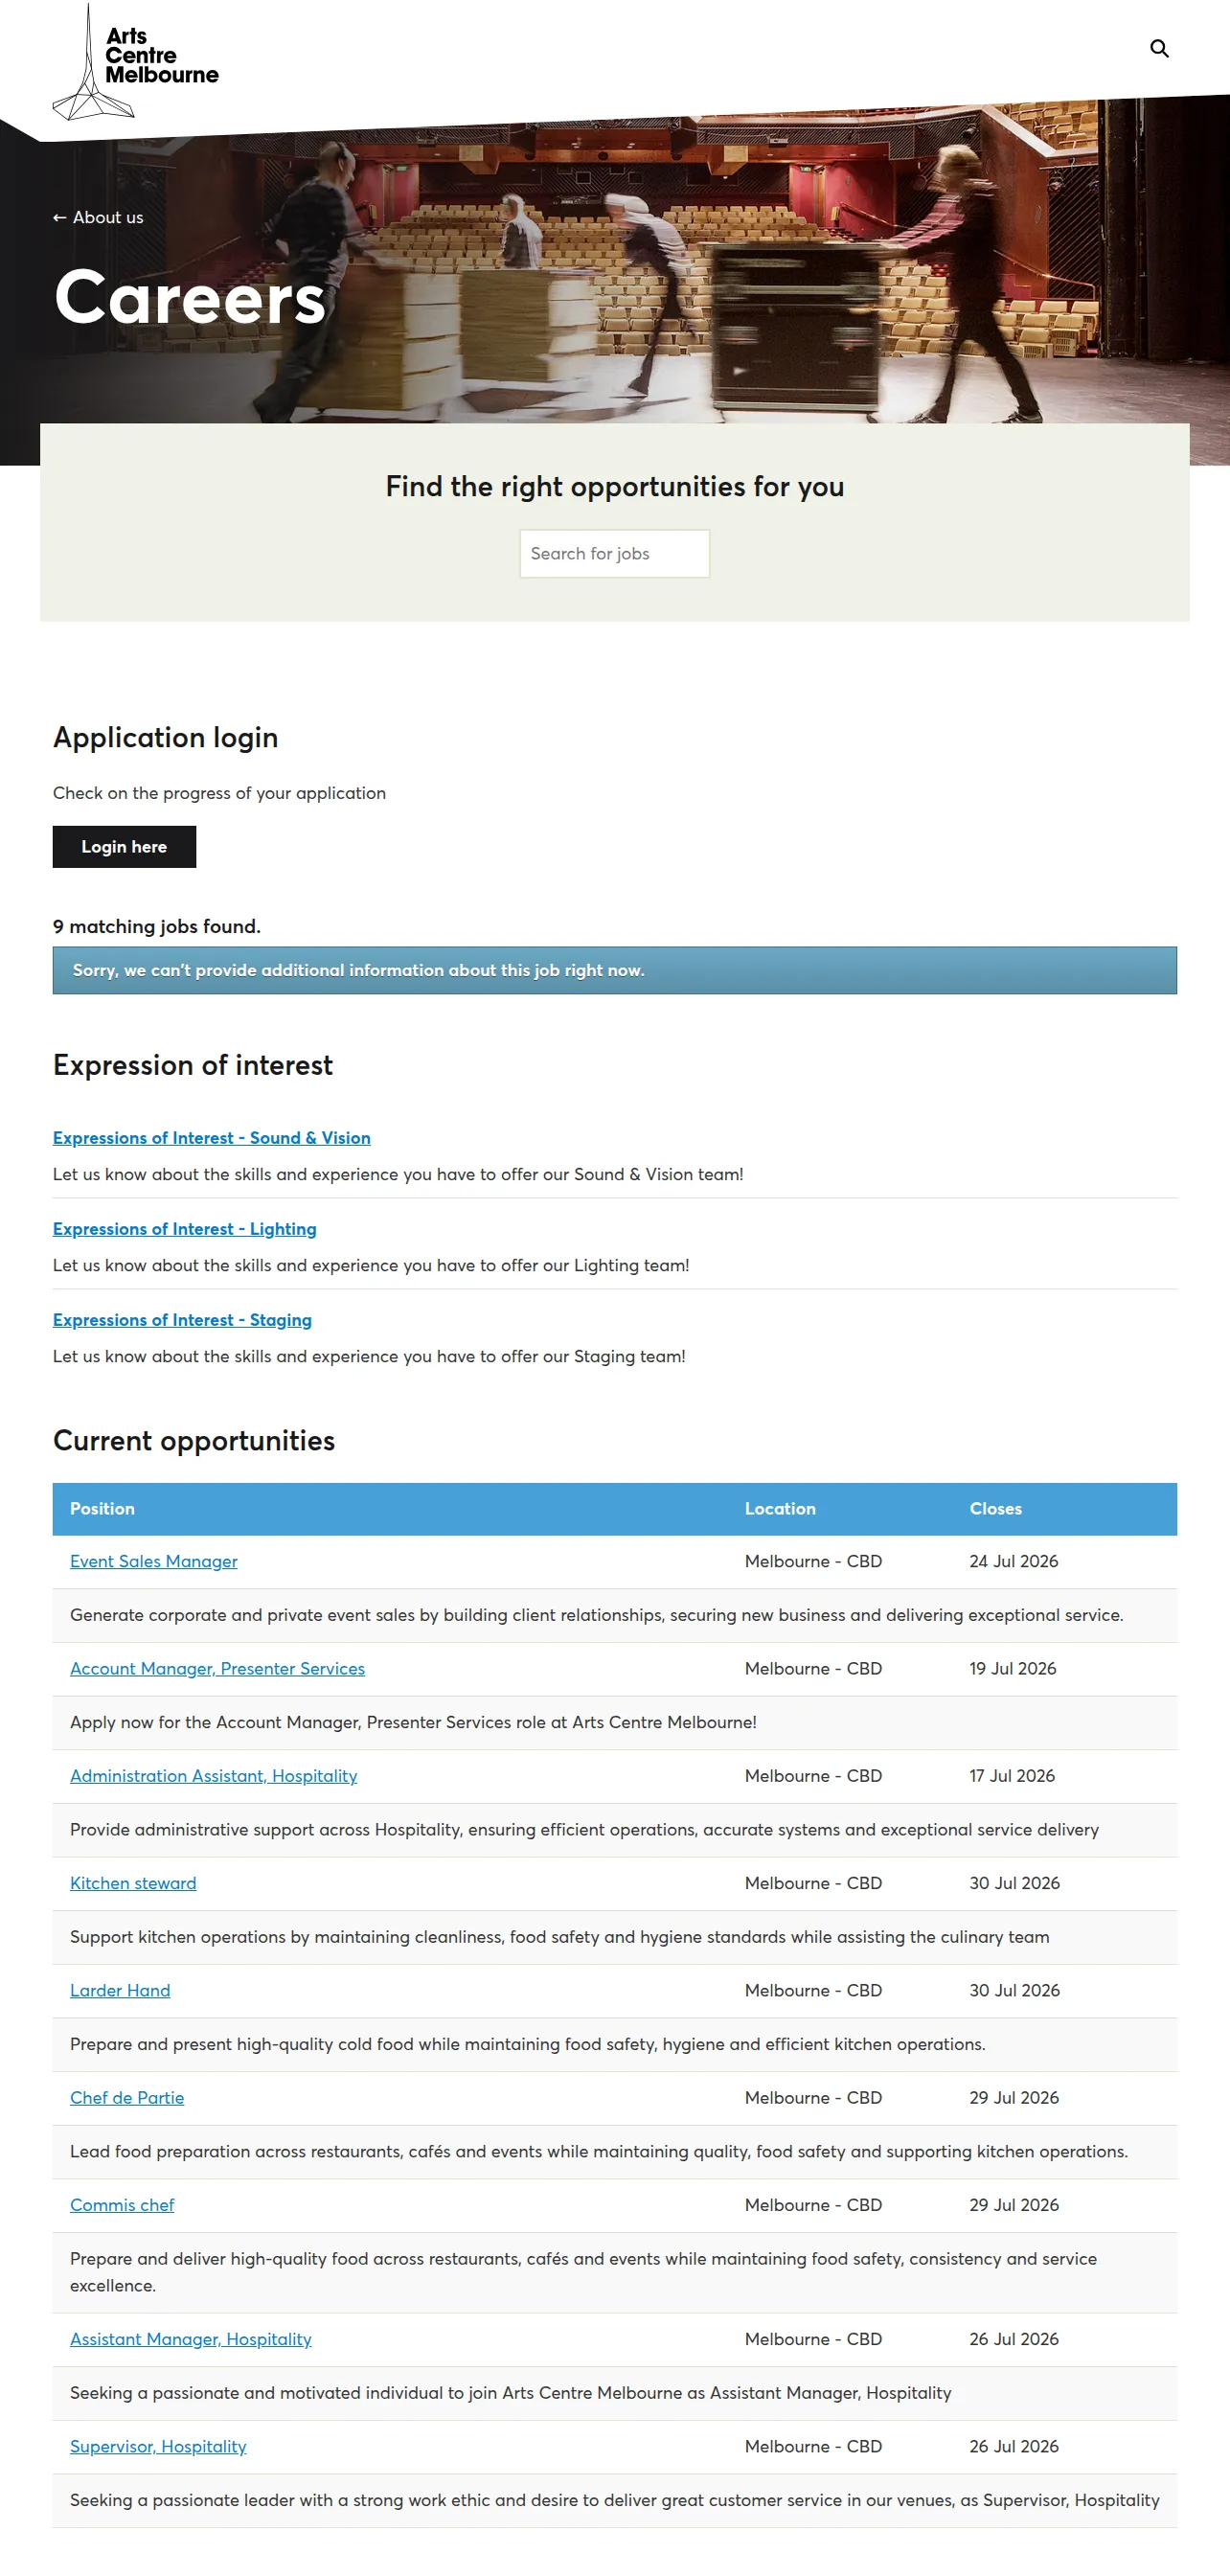
Task: Click the 'Sorry, we can't provide additional information' banner
Action: tap(615, 970)
